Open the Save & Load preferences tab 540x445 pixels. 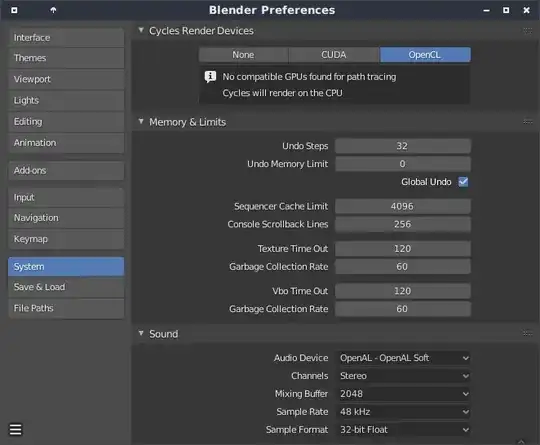point(66,287)
